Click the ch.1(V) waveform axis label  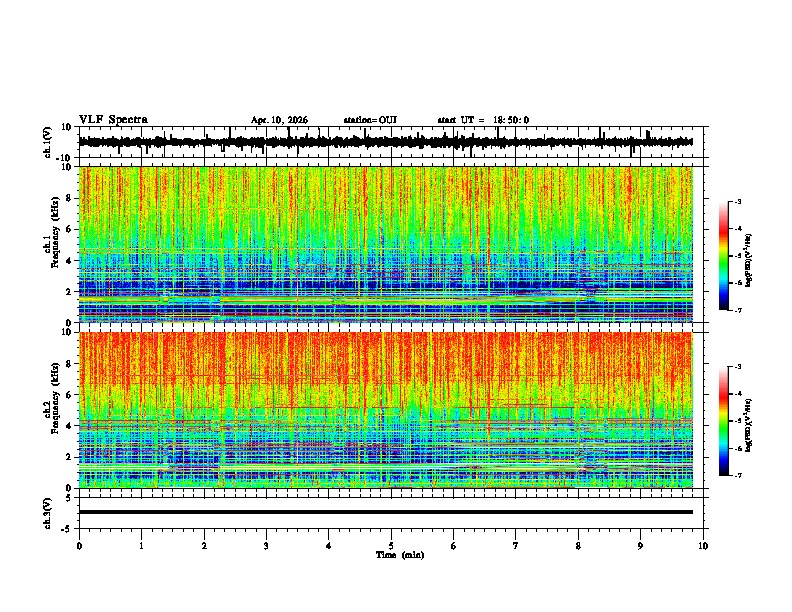48,142
